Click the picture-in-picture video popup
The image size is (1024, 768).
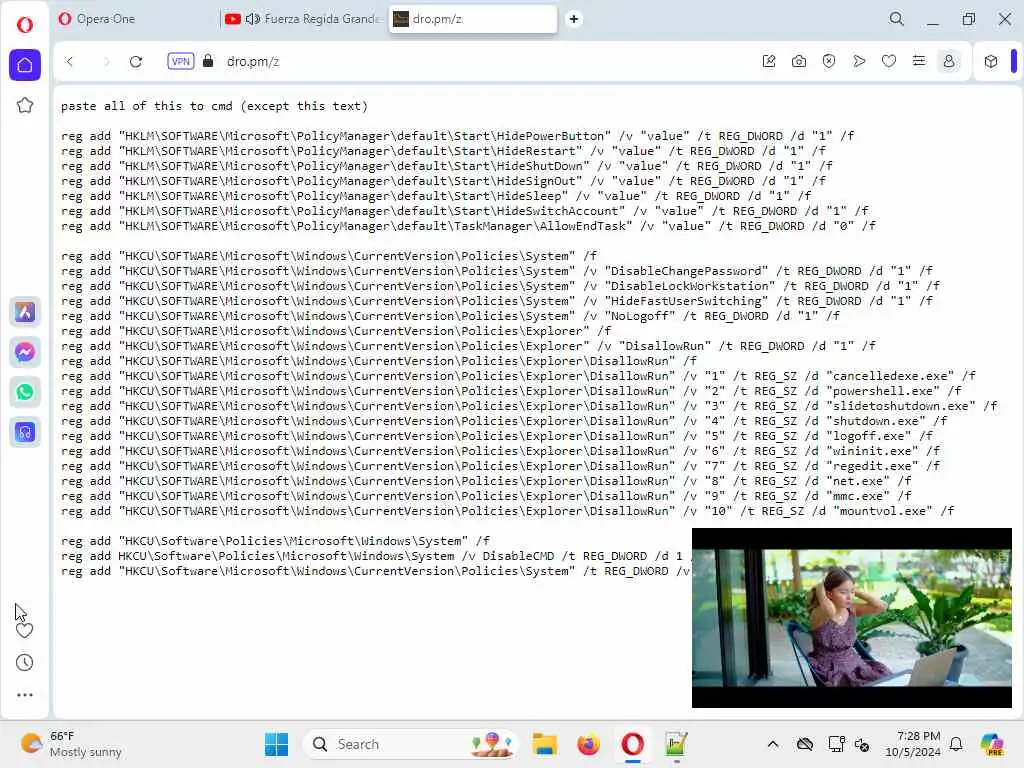pyautogui.click(x=852, y=618)
